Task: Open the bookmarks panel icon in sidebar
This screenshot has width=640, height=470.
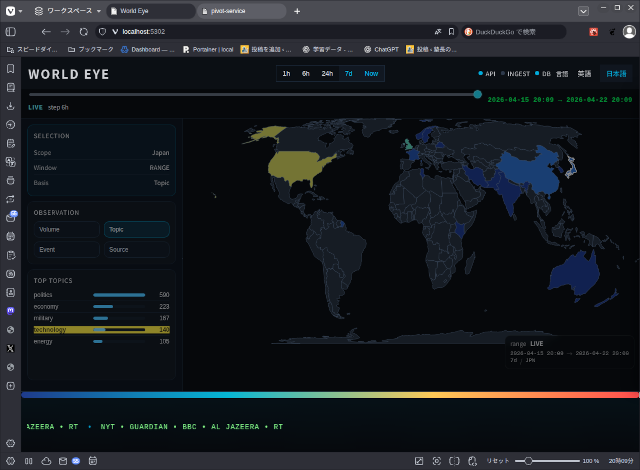Action: tap(10, 69)
